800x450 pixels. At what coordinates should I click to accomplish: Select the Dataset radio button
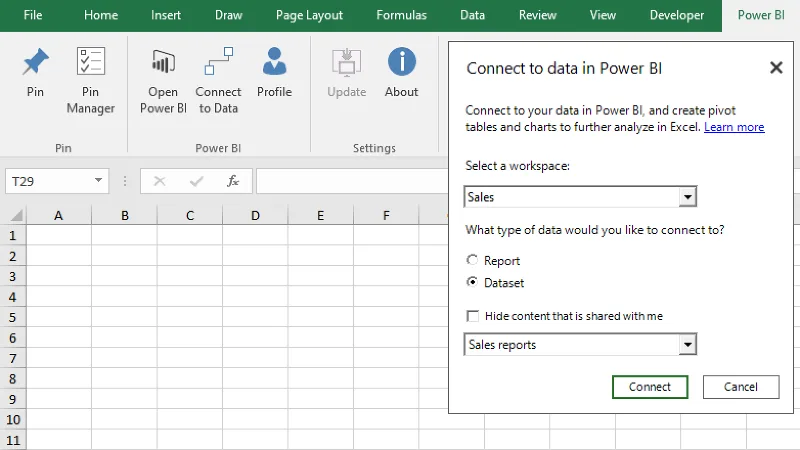(x=472, y=282)
